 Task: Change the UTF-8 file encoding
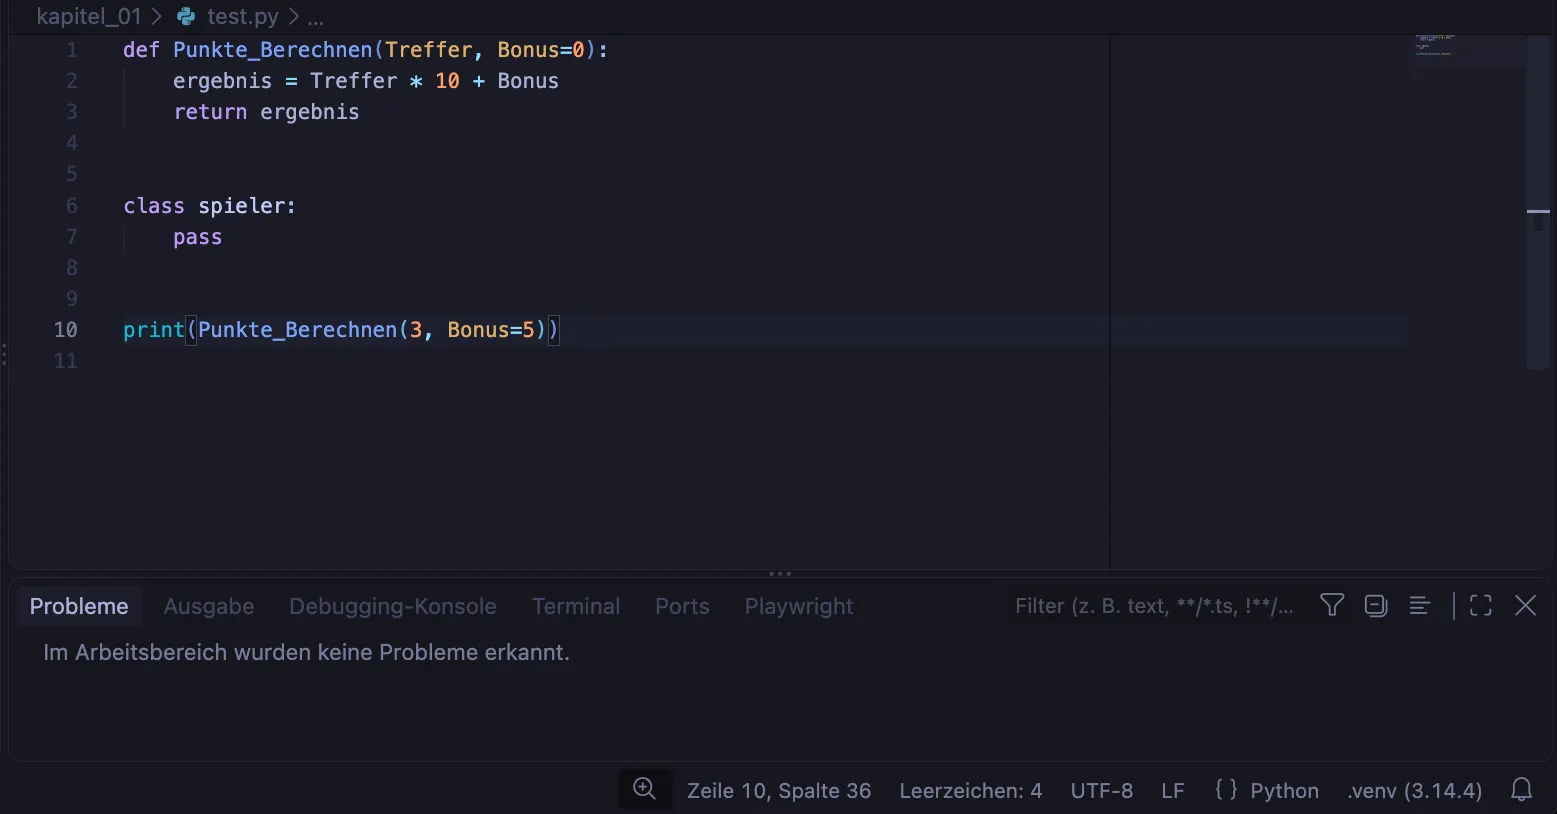1102,791
